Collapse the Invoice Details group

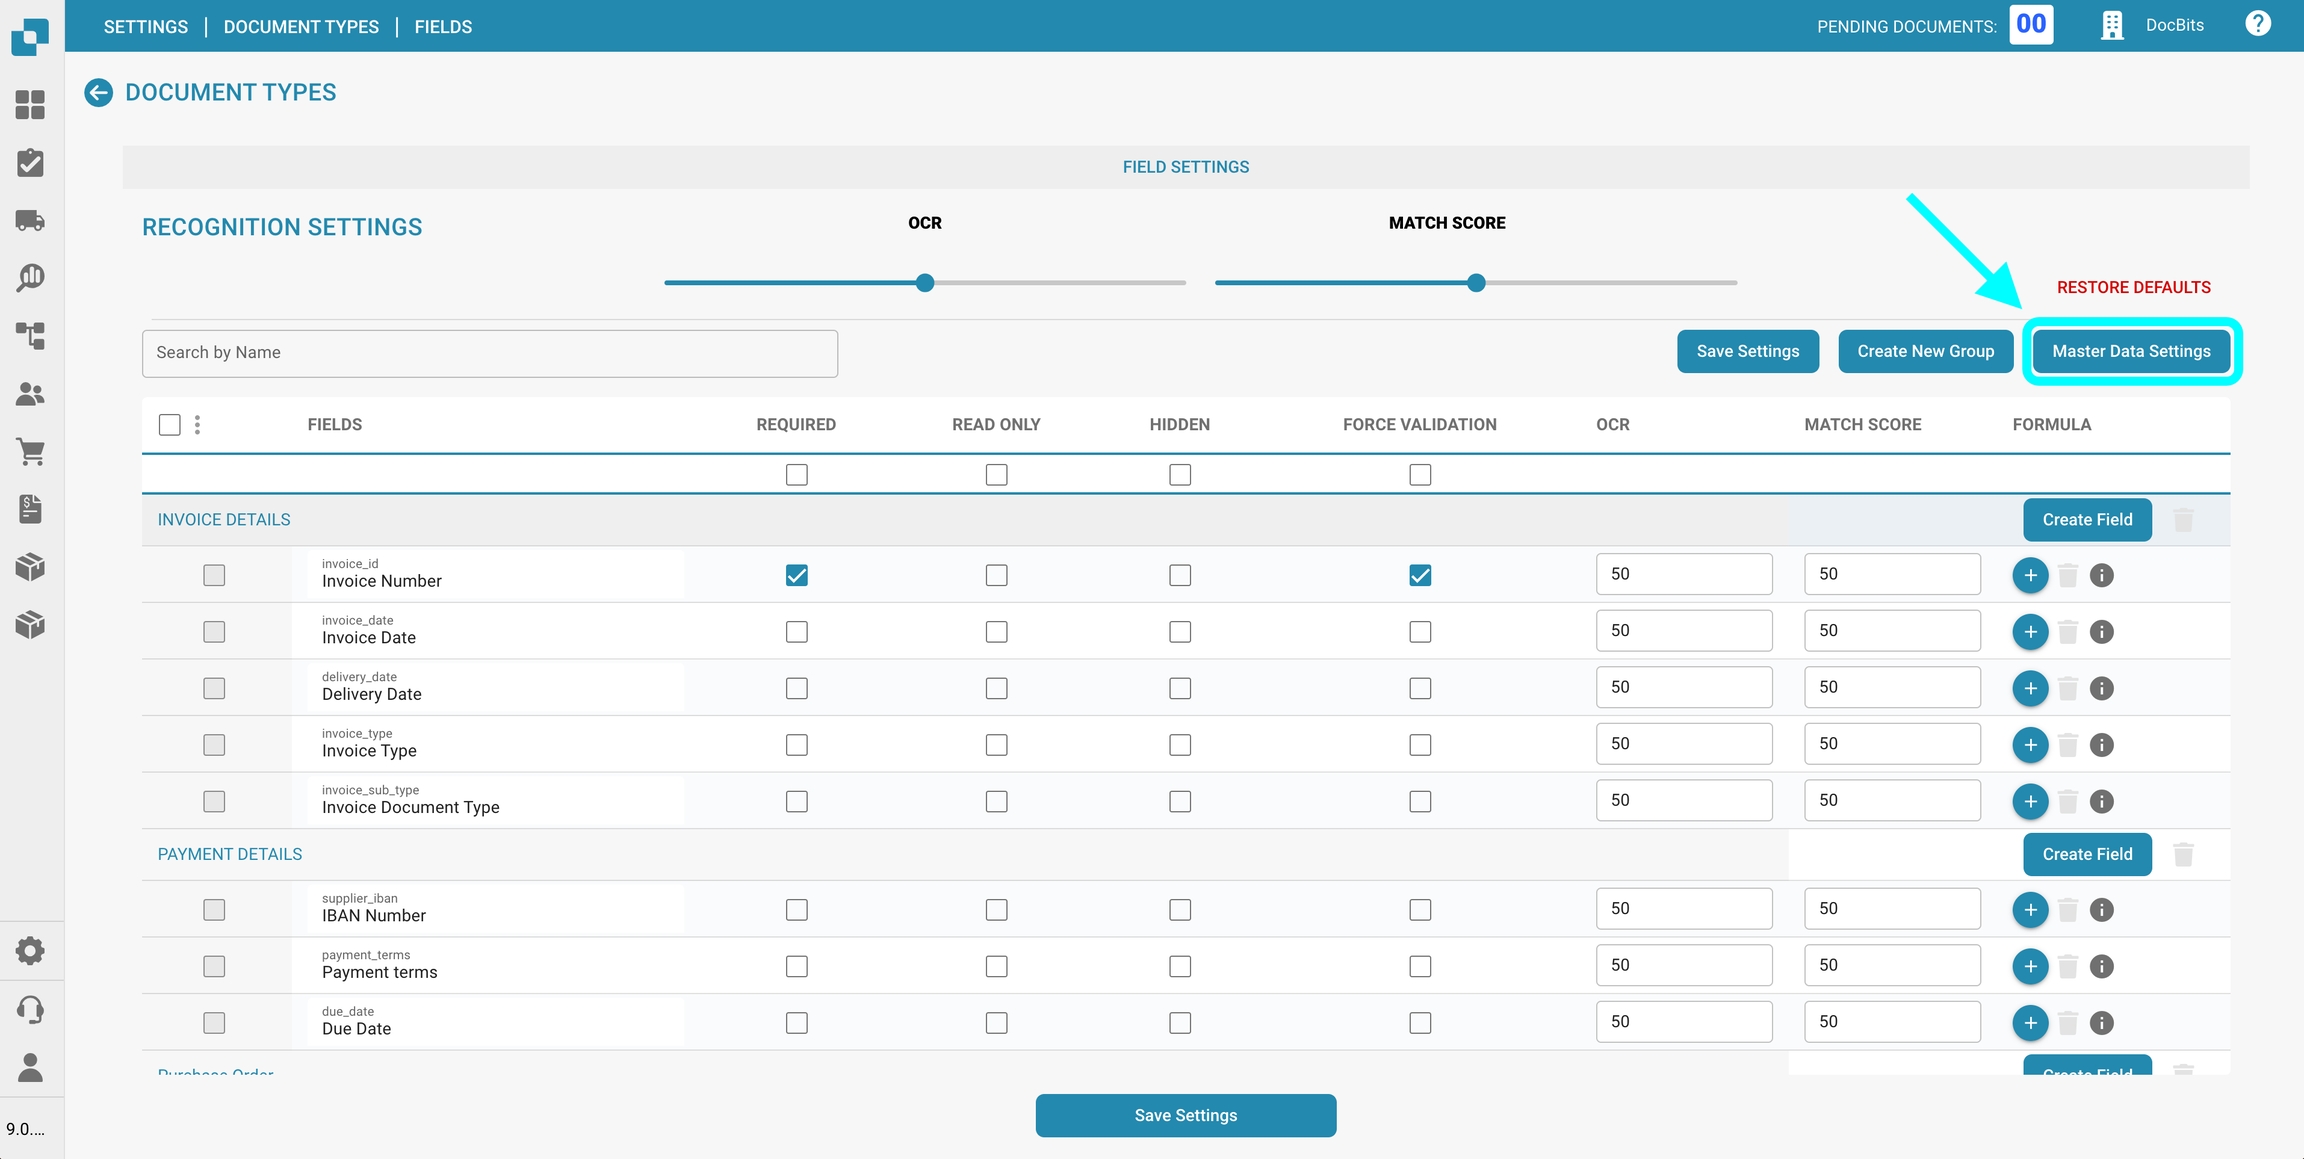click(224, 520)
